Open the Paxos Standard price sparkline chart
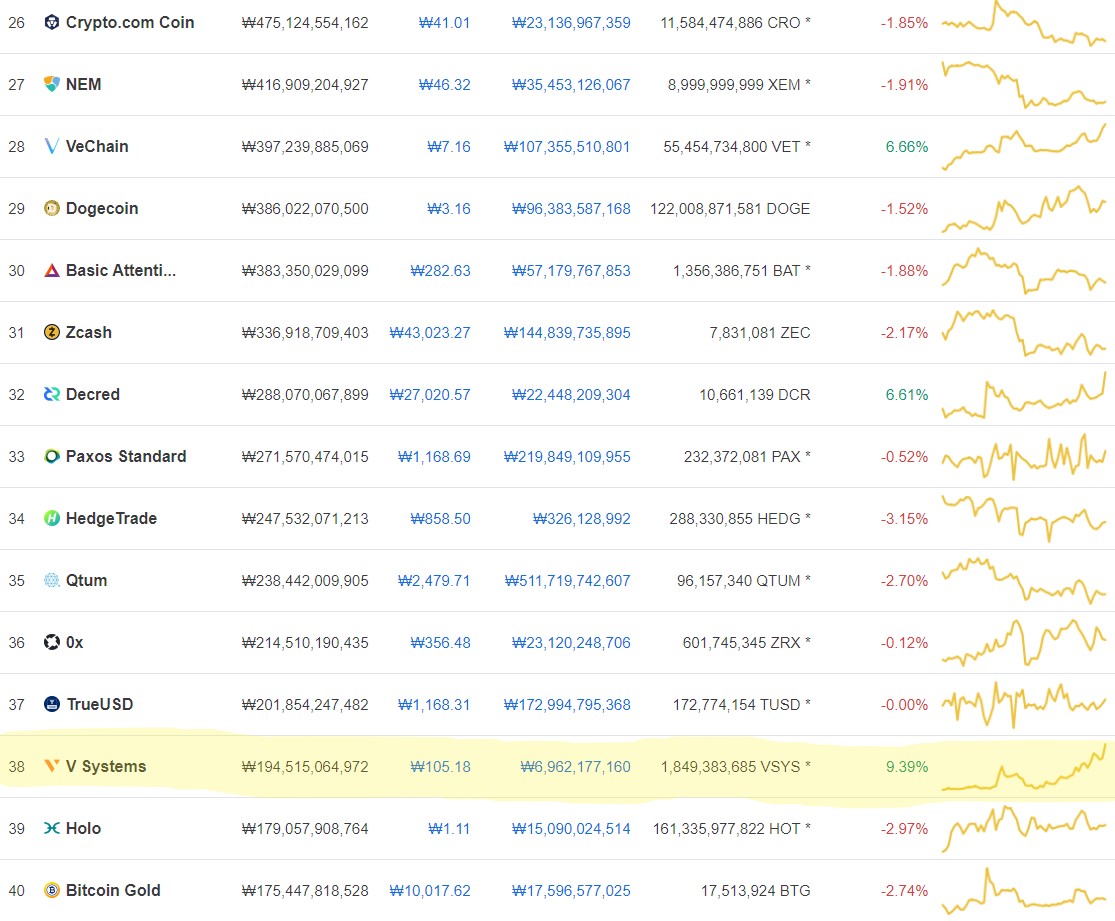 (x=1024, y=457)
